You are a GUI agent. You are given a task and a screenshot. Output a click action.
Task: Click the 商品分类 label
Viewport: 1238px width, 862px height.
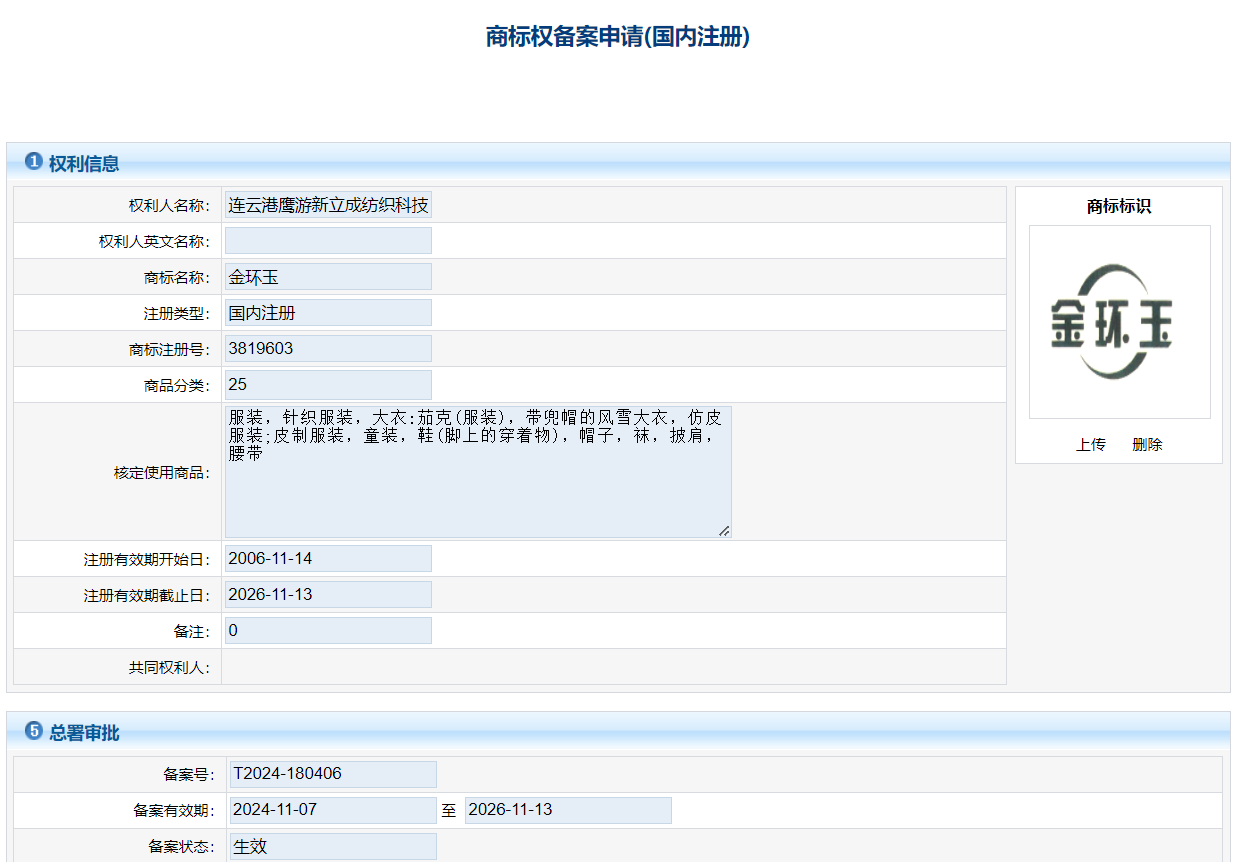pos(177,386)
